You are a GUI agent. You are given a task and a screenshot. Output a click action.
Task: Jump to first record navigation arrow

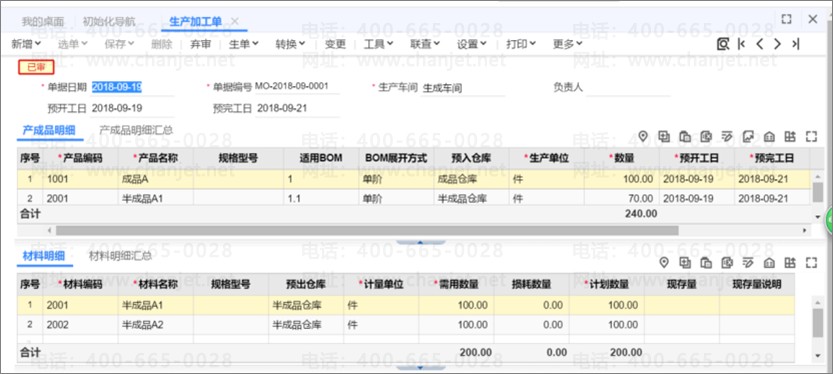pyautogui.click(x=741, y=44)
